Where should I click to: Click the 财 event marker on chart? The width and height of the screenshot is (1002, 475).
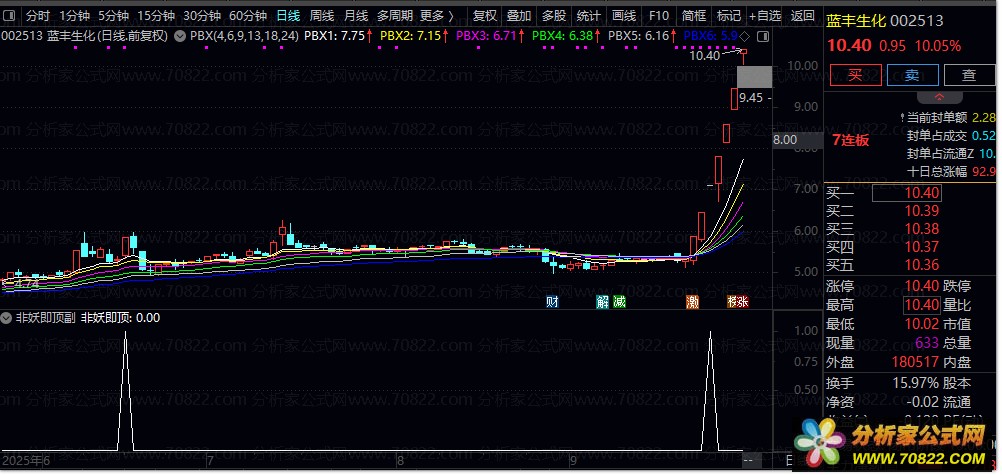pos(552,302)
